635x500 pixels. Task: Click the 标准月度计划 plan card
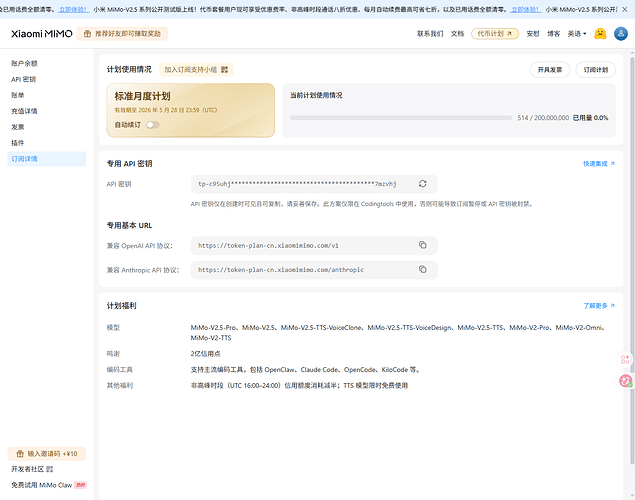click(x=190, y=110)
